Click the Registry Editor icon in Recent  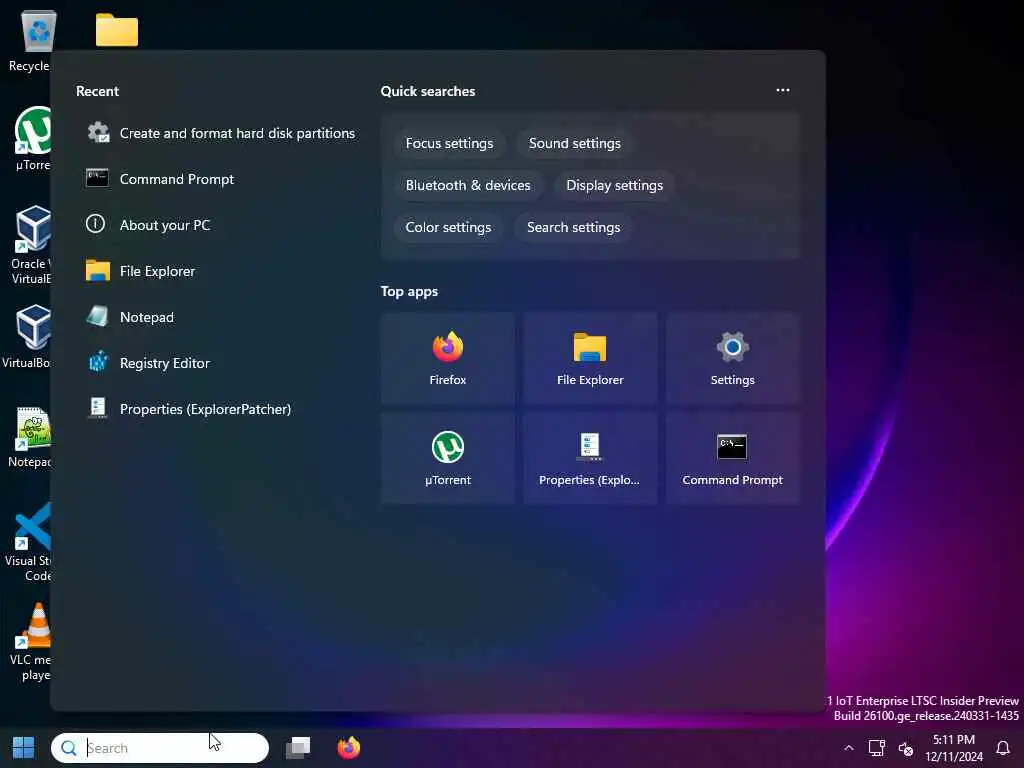point(98,361)
